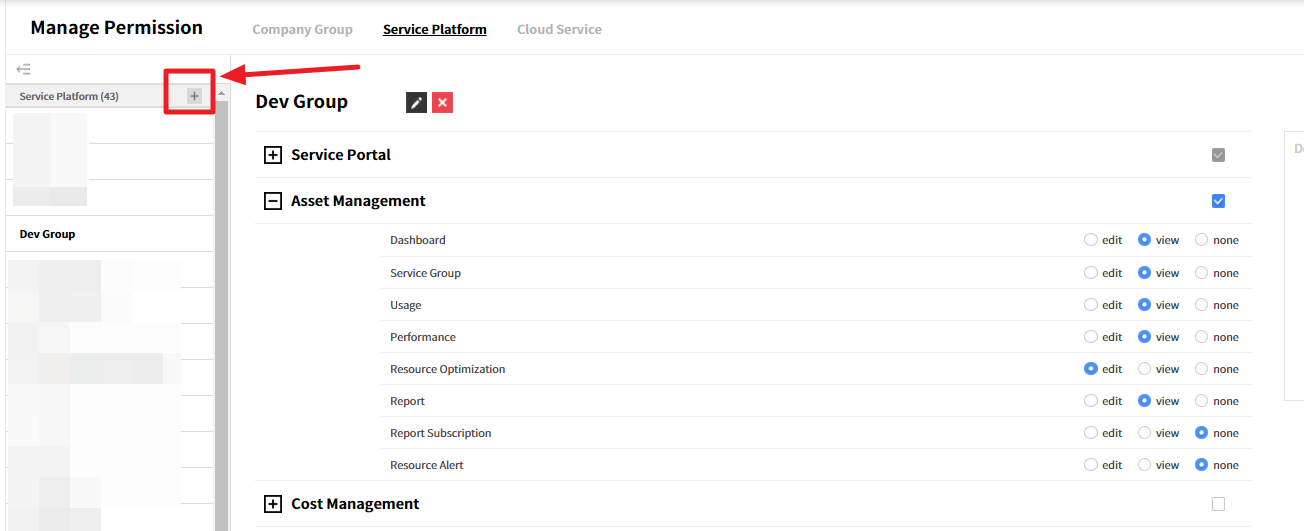Set Service Group permission to none
The width and height of the screenshot is (1304, 531).
click(x=1202, y=273)
